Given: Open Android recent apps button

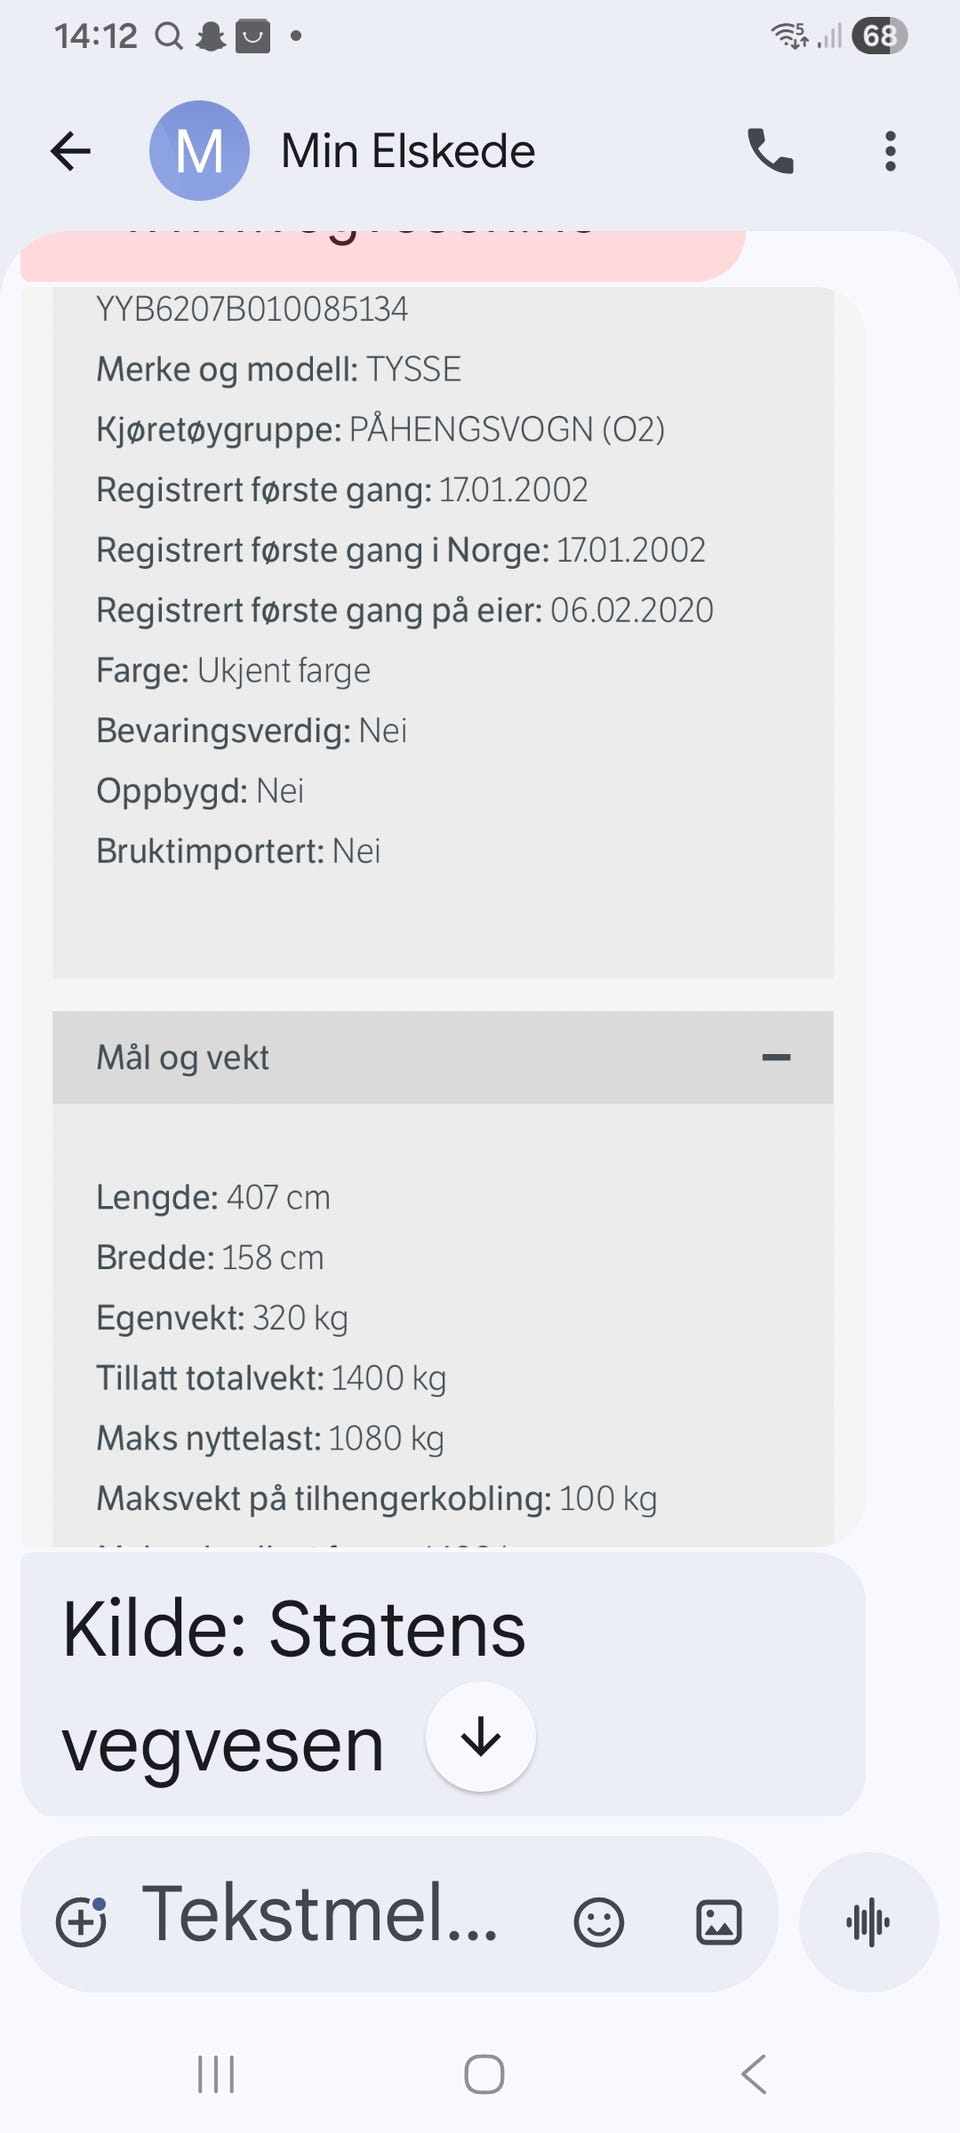Looking at the screenshot, I should 216,2075.
